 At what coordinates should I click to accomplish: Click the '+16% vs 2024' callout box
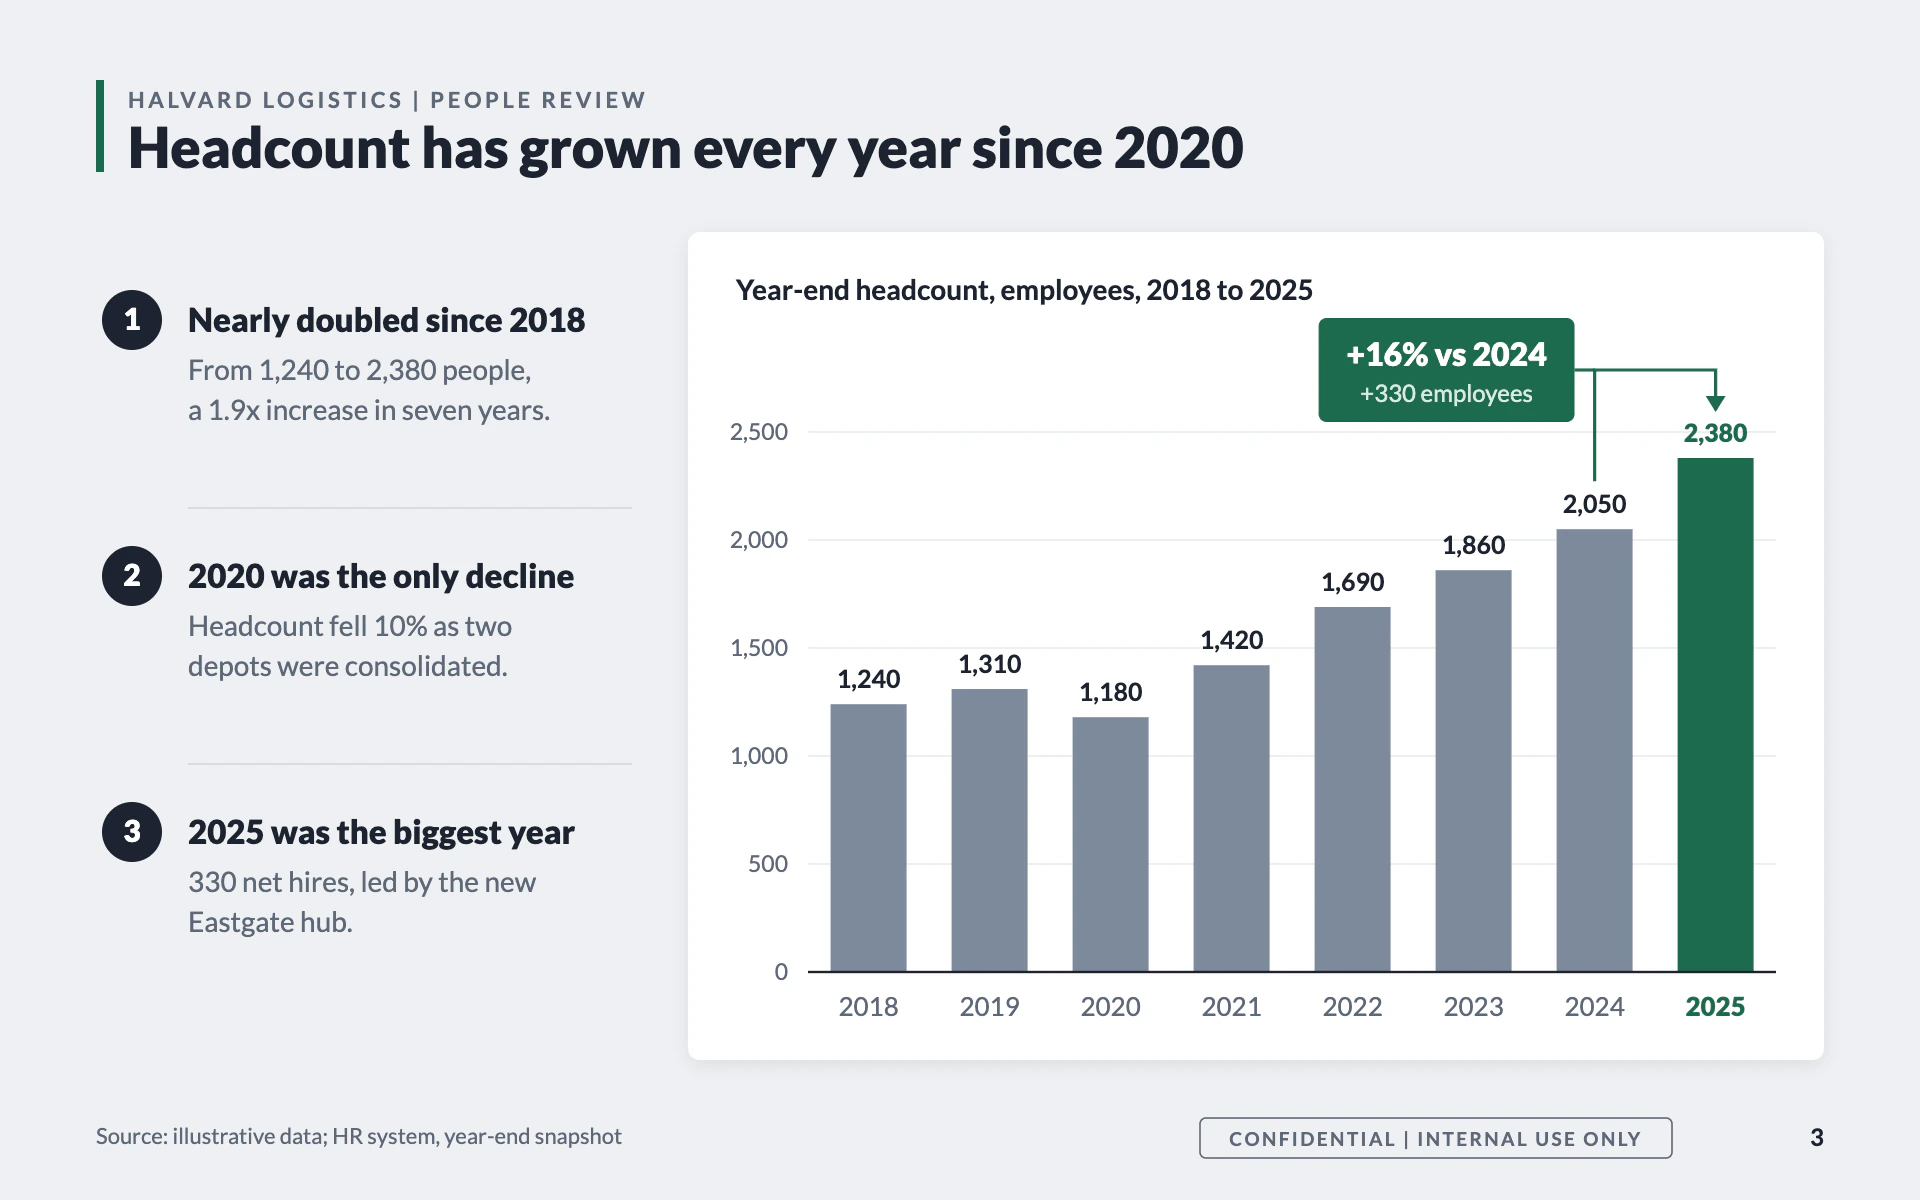click(1446, 370)
